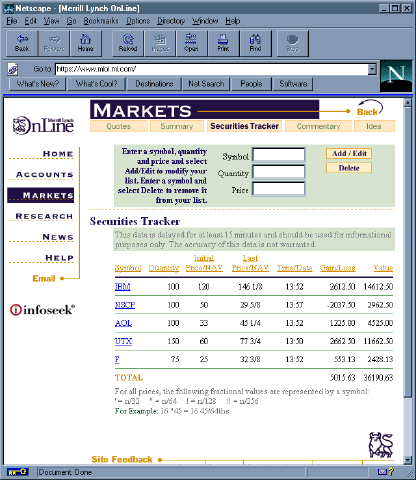Click the Delete button

pyautogui.click(x=349, y=168)
